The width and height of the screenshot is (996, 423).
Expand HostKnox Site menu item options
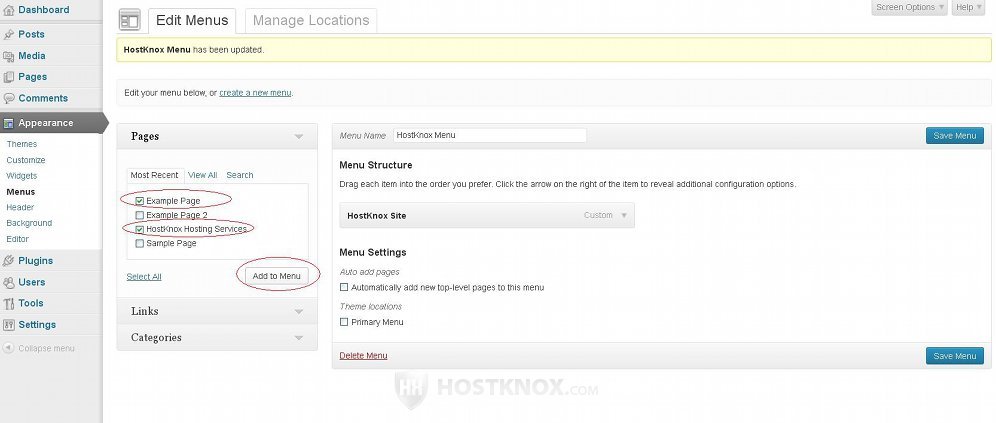pyautogui.click(x=624, y=215)
